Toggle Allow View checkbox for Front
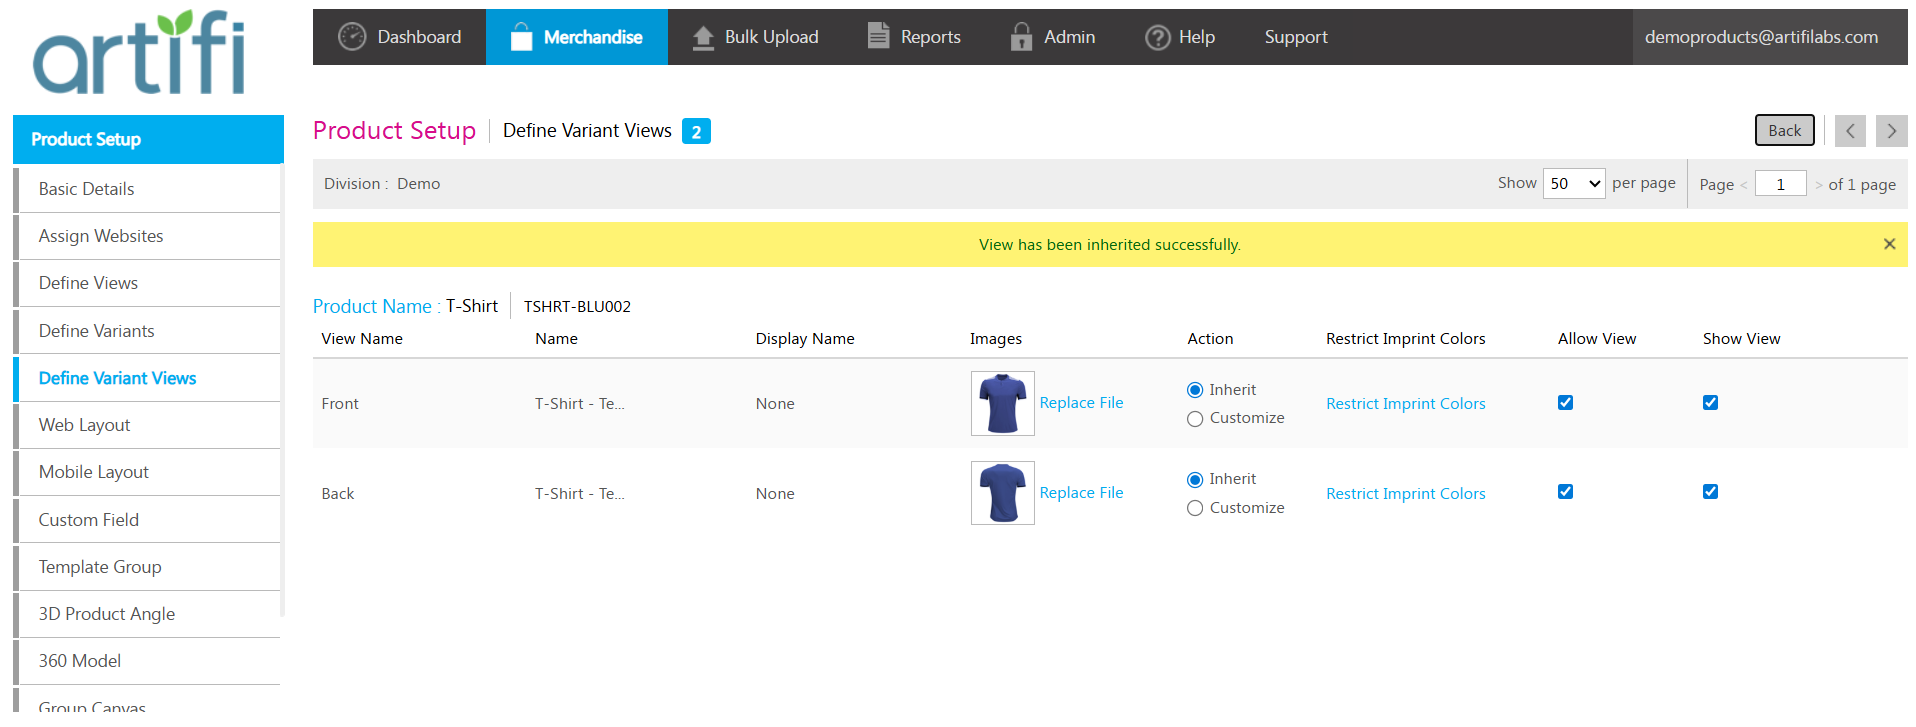Screen dimensions: 1916x727 pos(1565,402)
